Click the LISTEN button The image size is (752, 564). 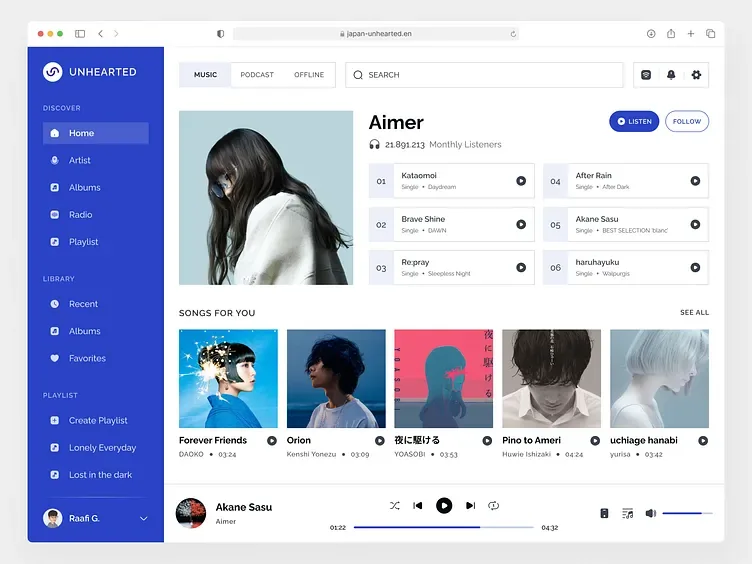[x=634, y=121]
